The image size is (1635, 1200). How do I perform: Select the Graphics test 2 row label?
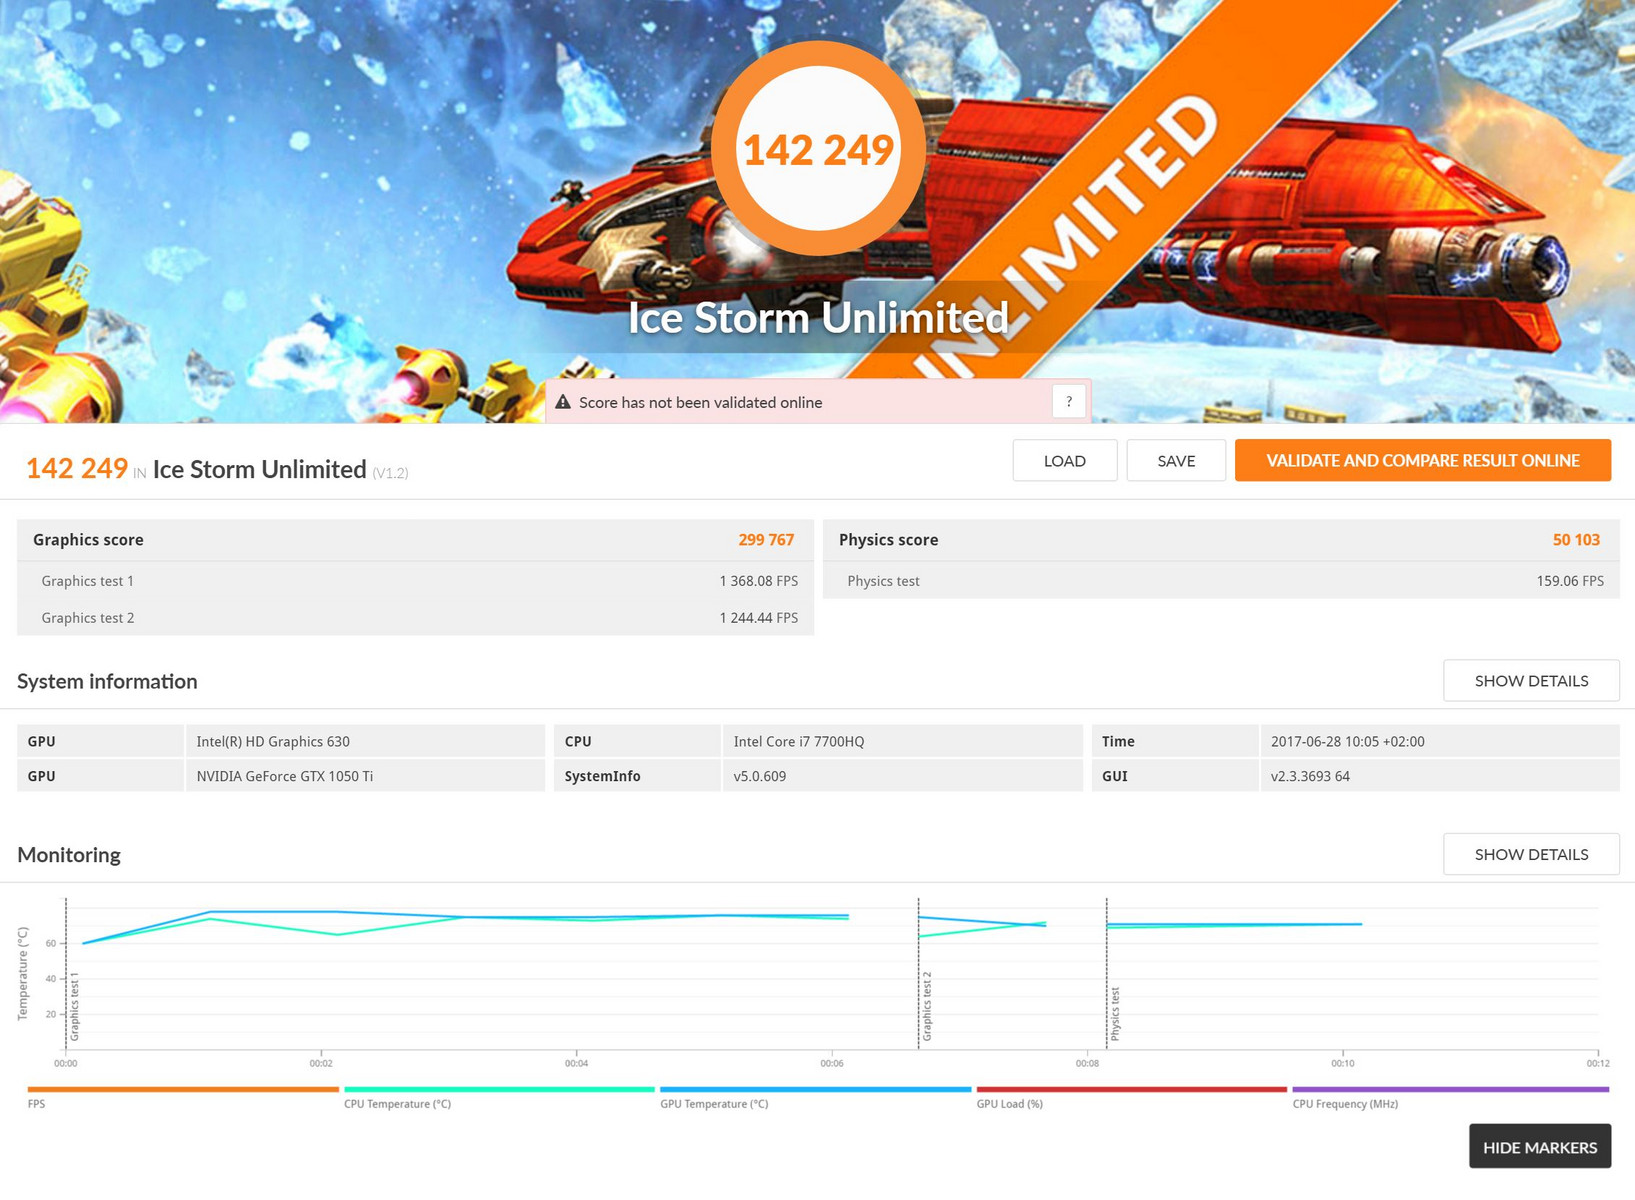point(88,618)
